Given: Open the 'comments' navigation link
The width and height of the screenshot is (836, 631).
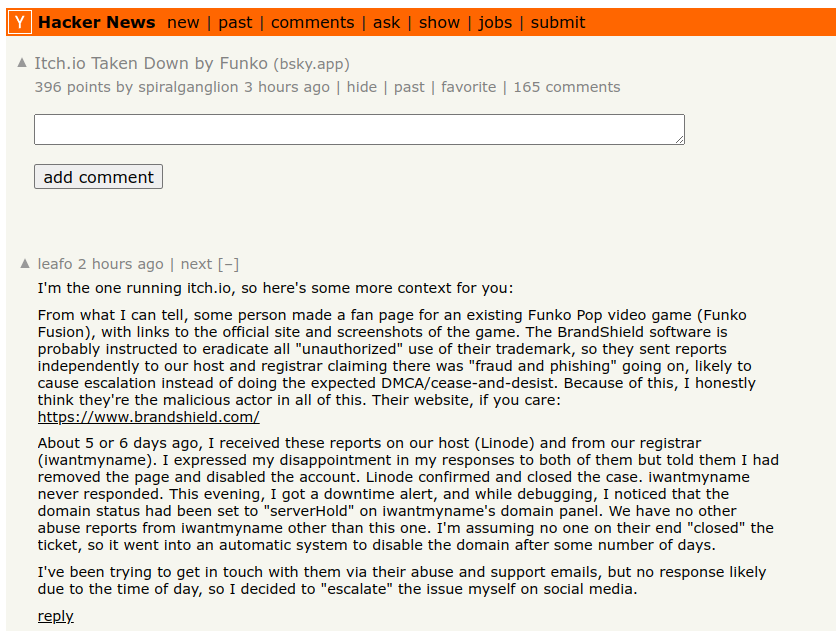Looking at the screenshot, I should coord(312,22).
